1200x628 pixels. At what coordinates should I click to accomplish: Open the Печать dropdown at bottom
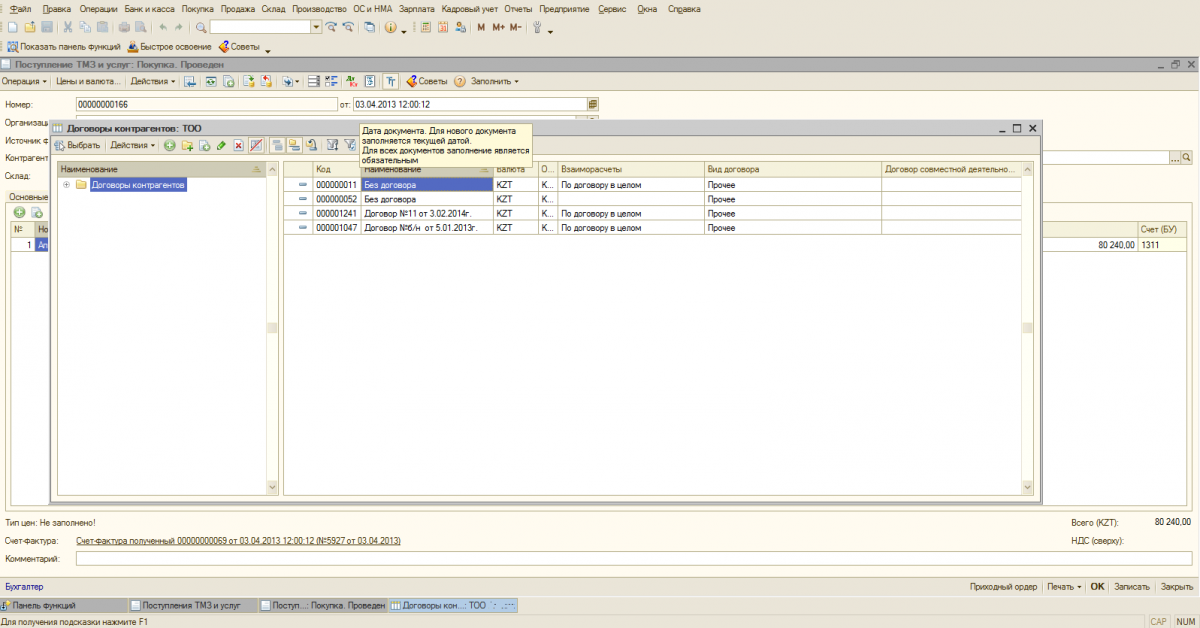click(1064, 587)
